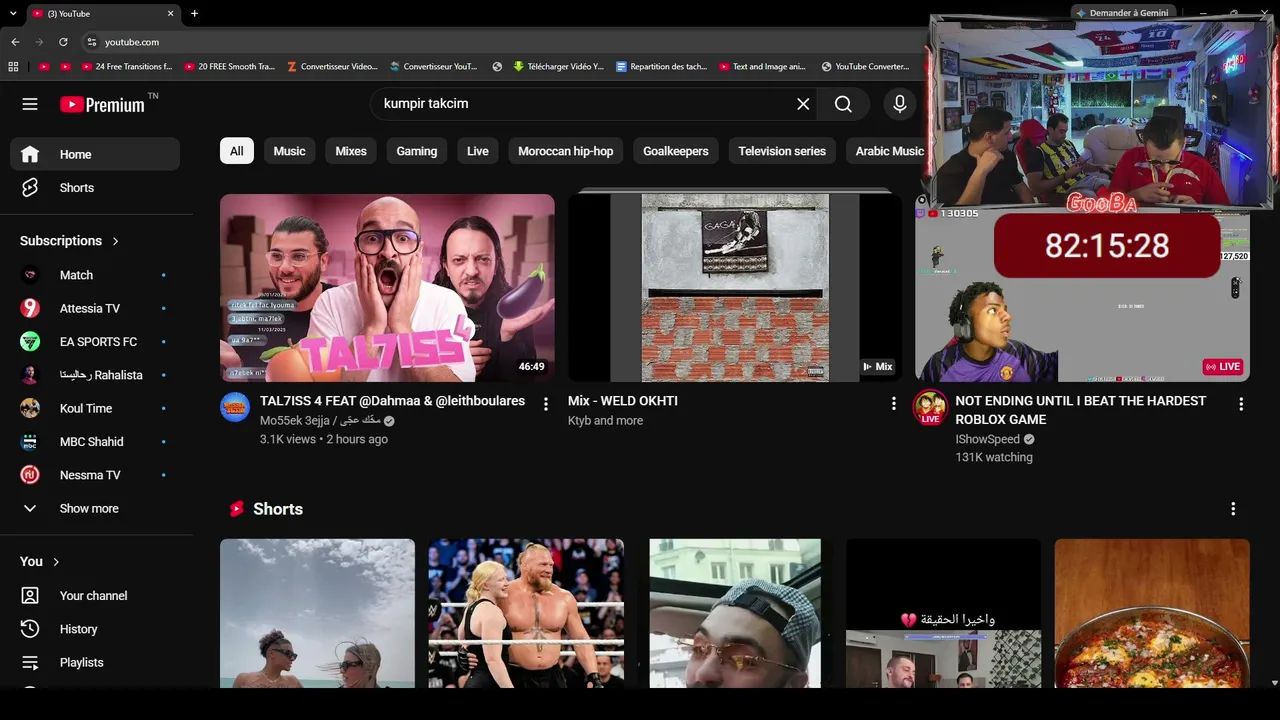The width and height of the screenshot is (1280, 720).
Task: Click the browser forward arrow
Action: [39, 42]
